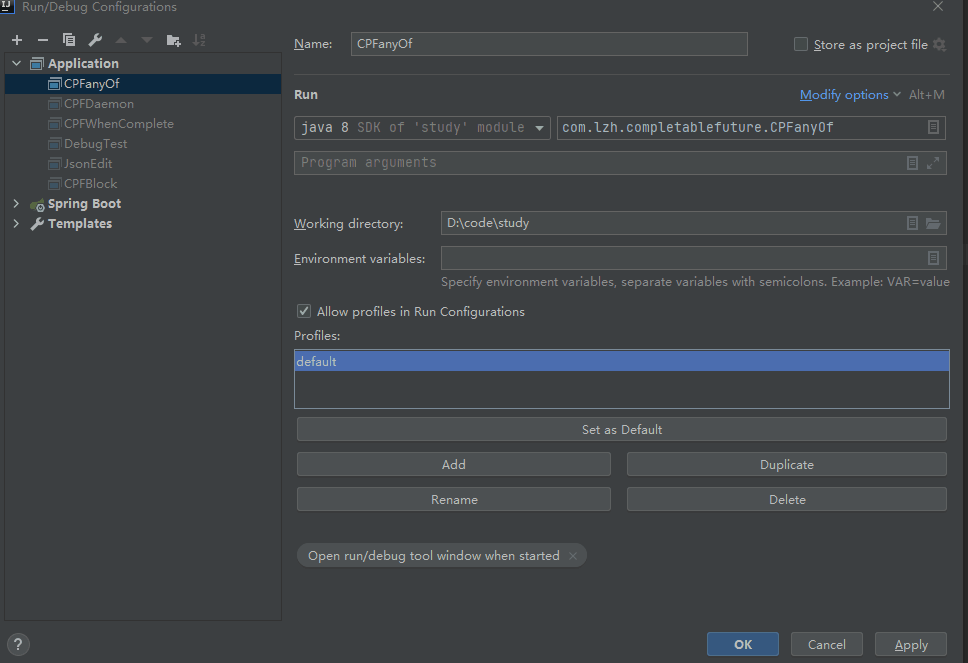Click the Sort Configurations icon
Viewport: 968px width, 663px height.
tap(199, 40)
